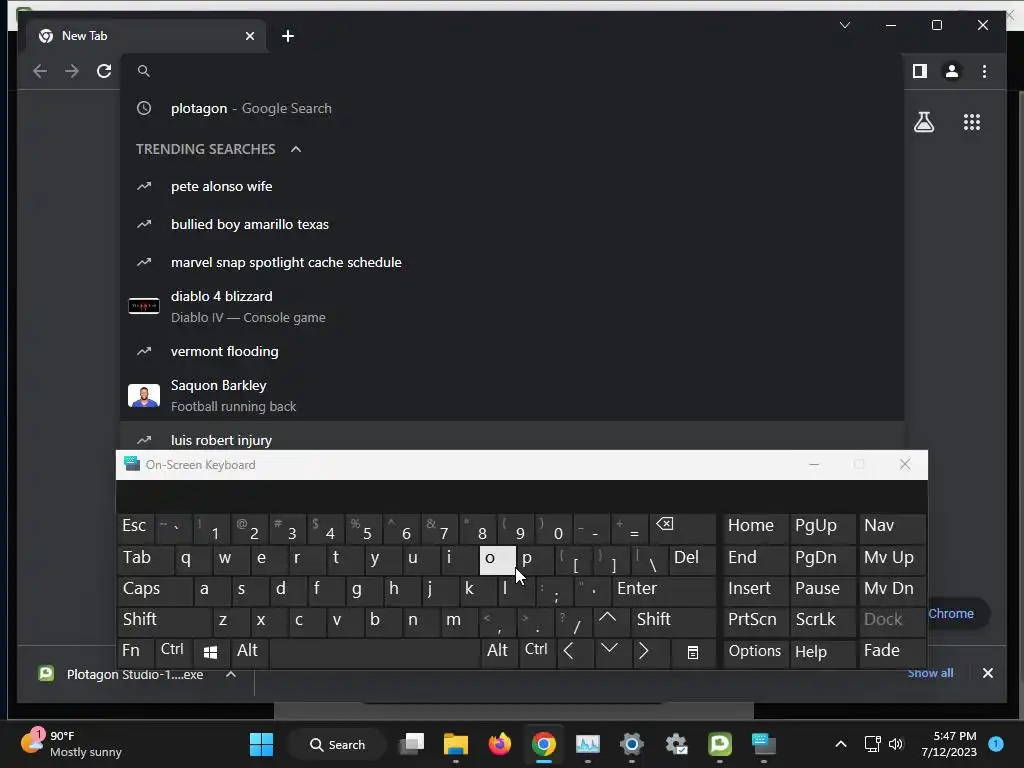Select 'luis robert injury' suggestion
The image size is (1024, 768).
coord(512,436)
